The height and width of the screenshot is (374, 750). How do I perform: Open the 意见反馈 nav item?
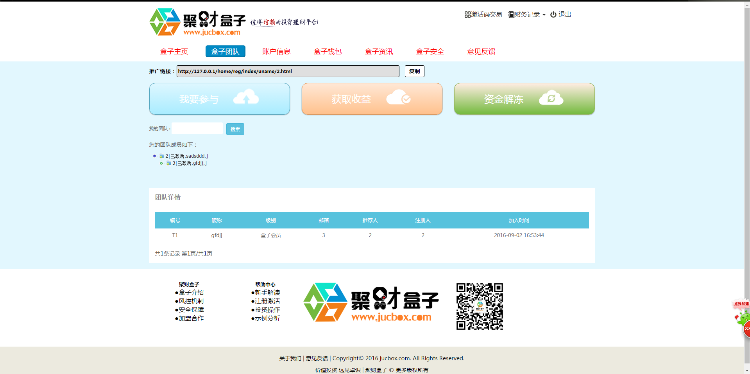481,52
